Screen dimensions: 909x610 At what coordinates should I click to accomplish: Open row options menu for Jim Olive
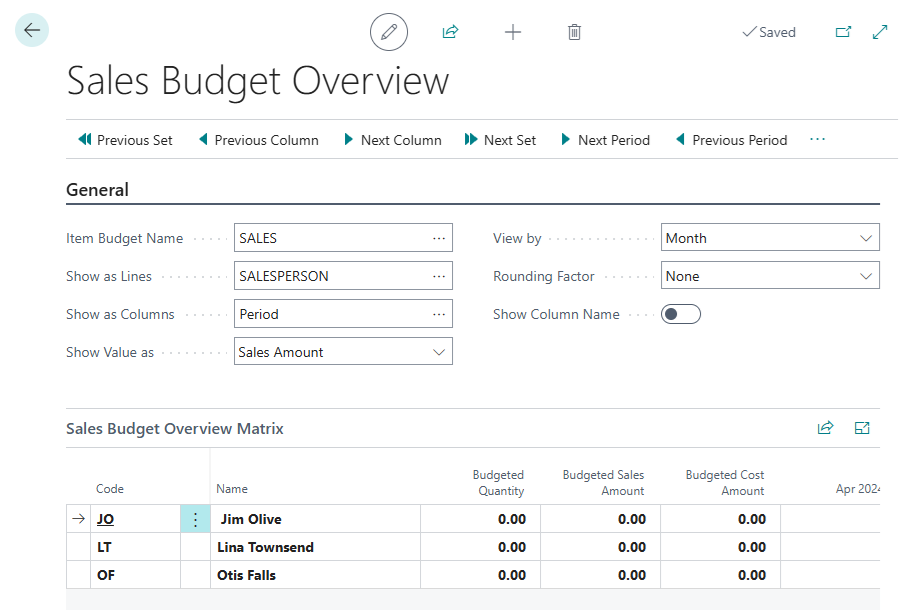coord(195,519)
